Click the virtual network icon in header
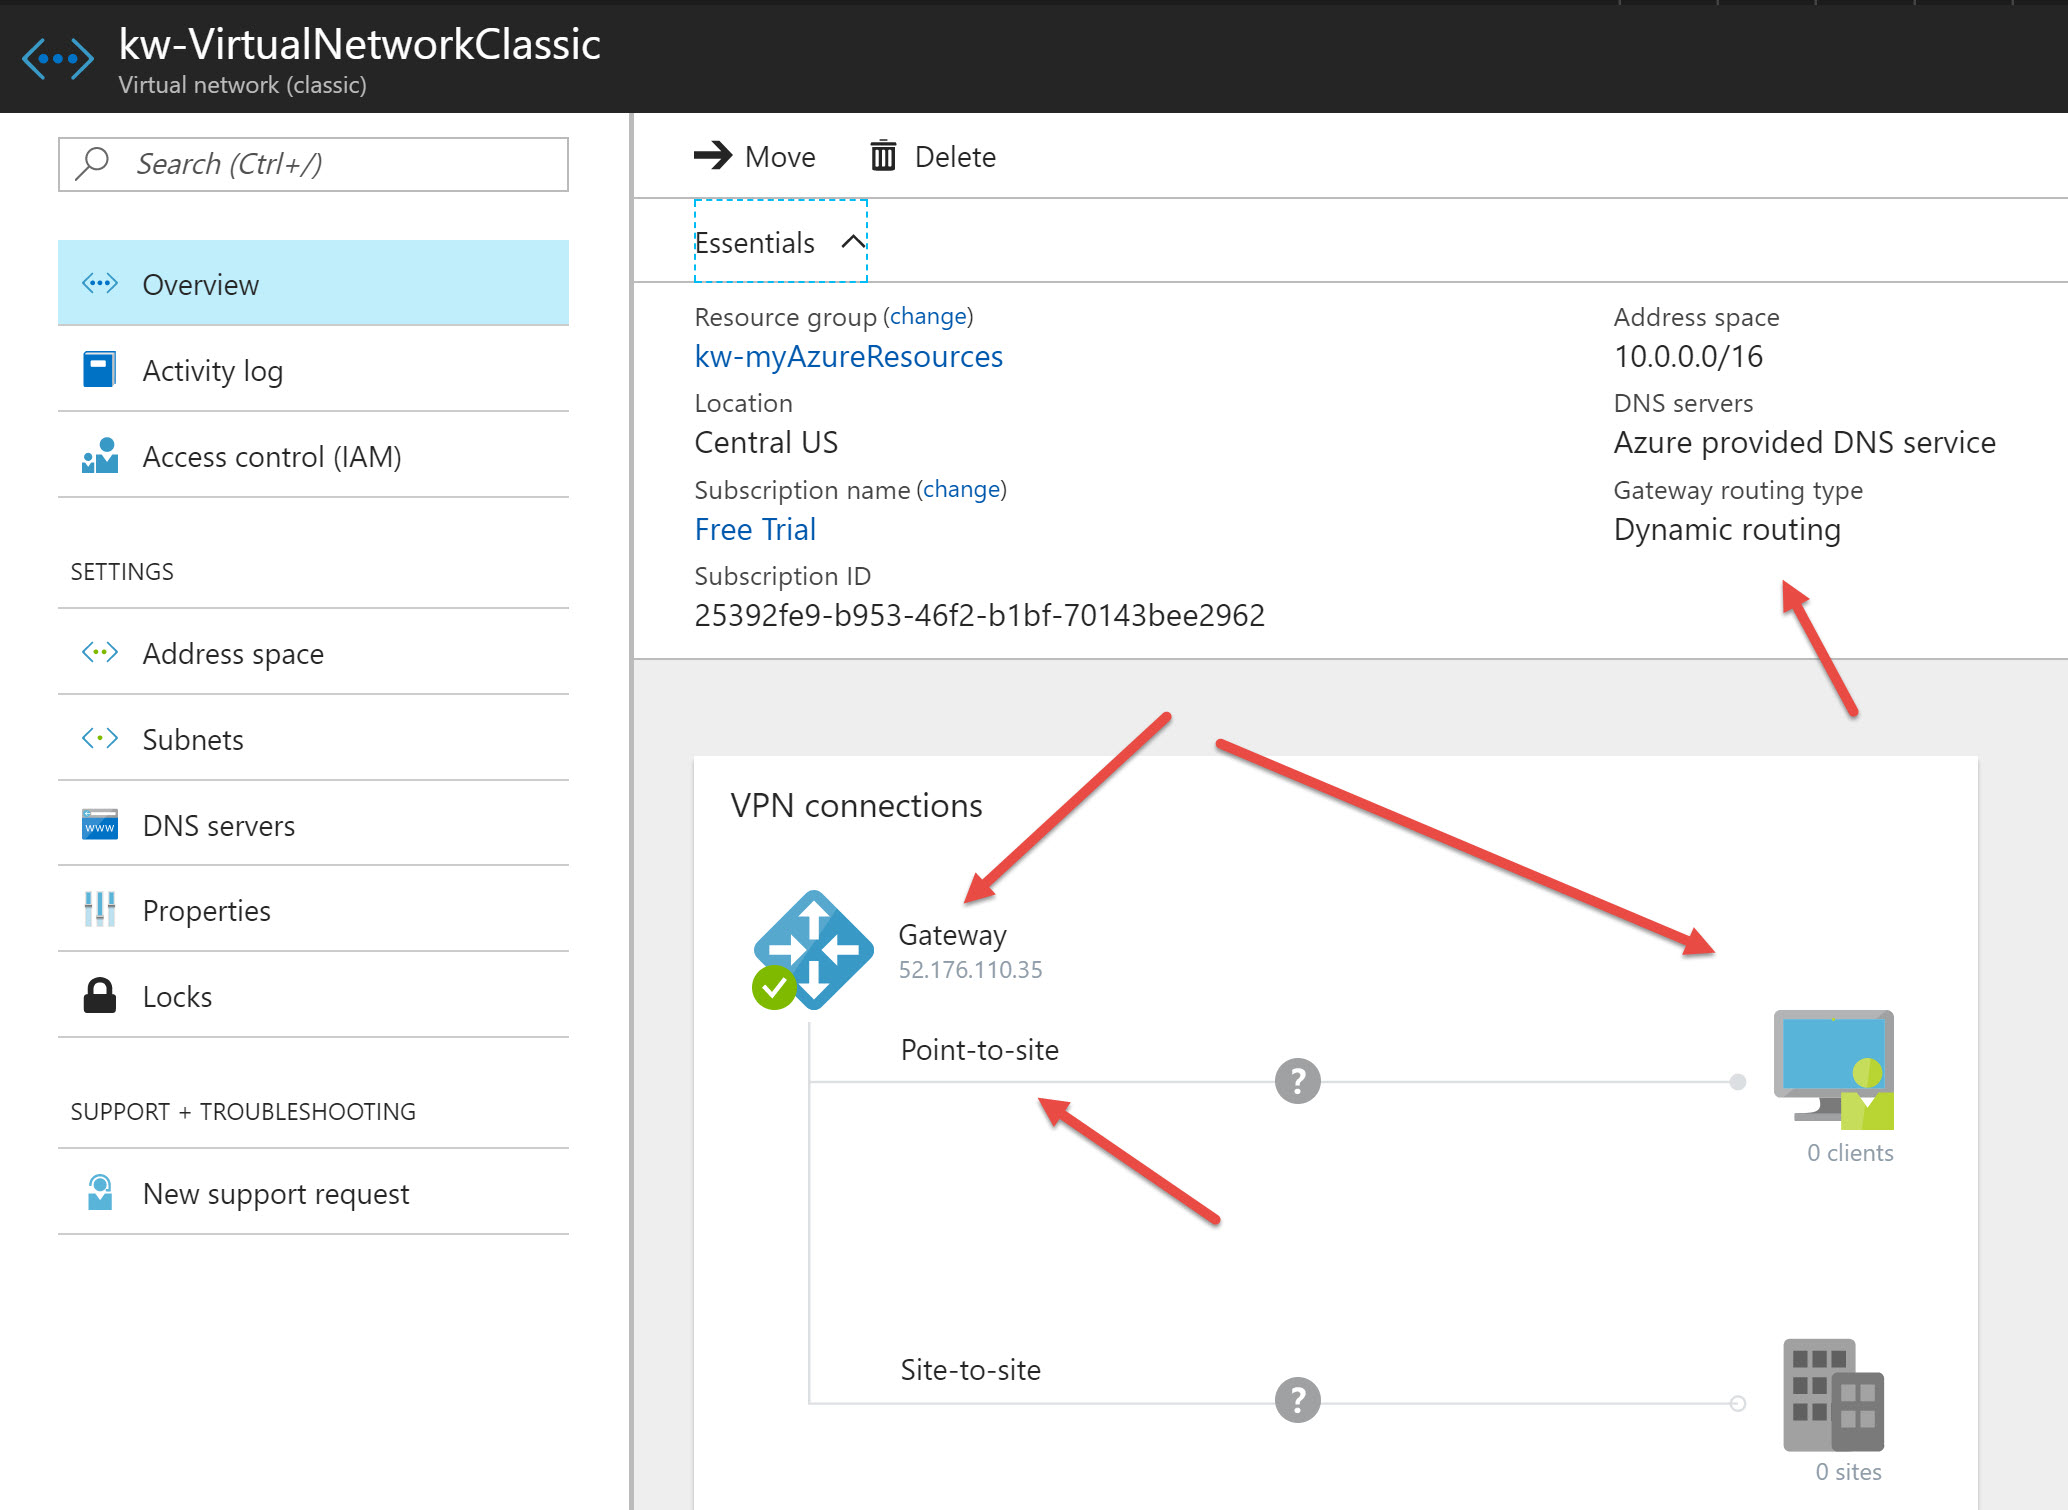Viewport: 2068px width, 1510px height. point(58,59)
